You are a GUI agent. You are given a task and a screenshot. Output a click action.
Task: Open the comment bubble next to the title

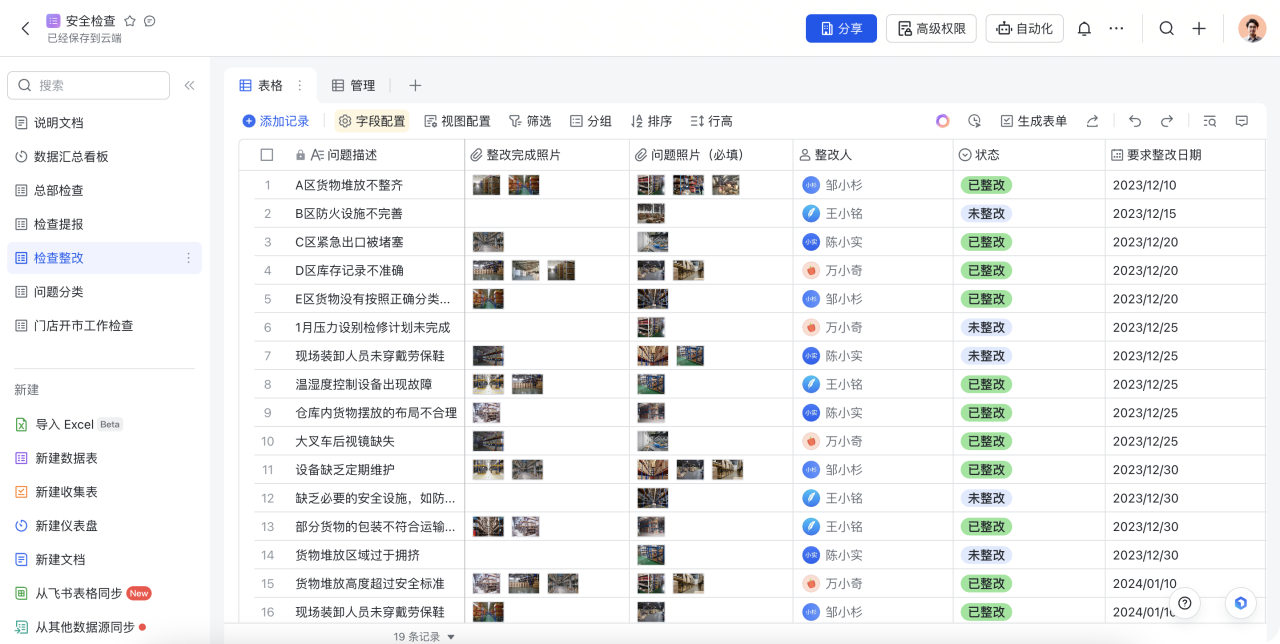(x=150, y=20)
